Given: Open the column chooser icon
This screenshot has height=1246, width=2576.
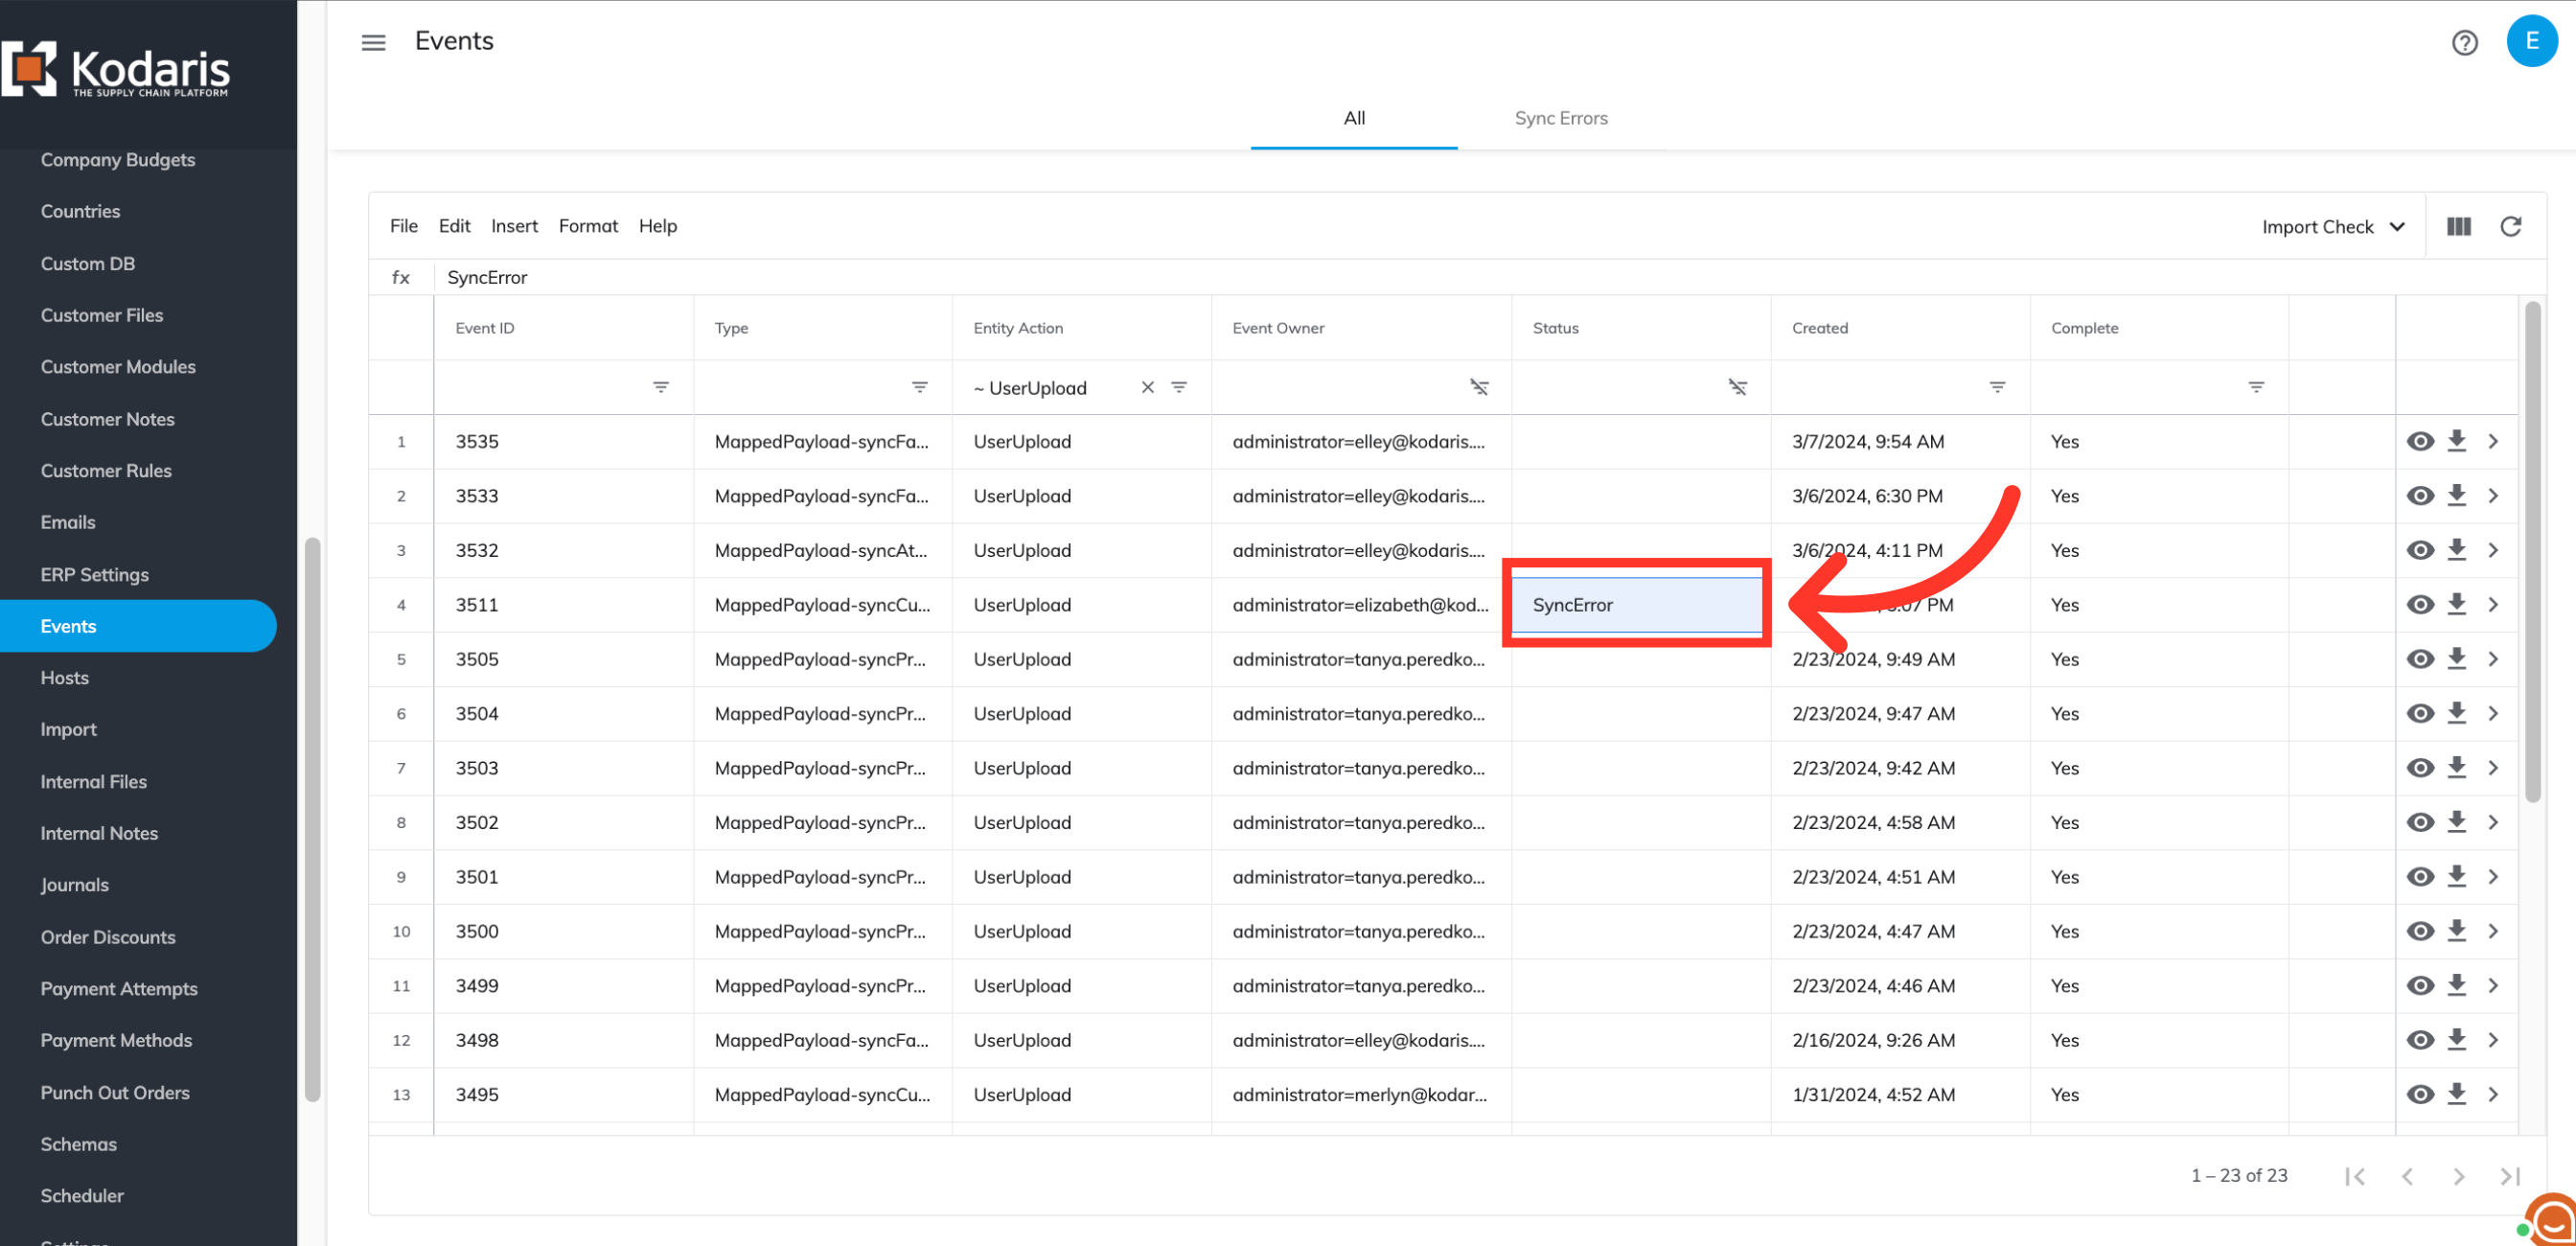Looking at the screenshot, I should click(x=2459, y=227).
